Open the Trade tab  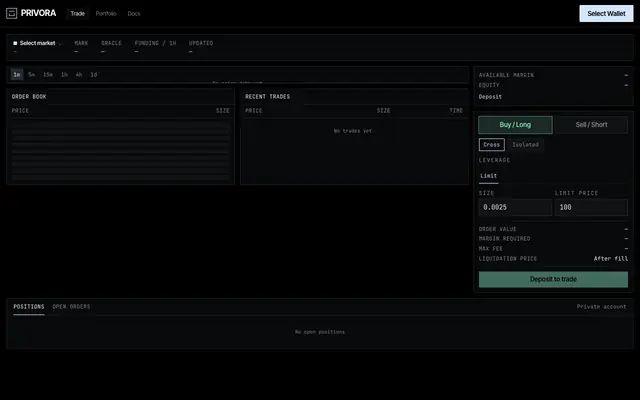click(x=78, y=13)
